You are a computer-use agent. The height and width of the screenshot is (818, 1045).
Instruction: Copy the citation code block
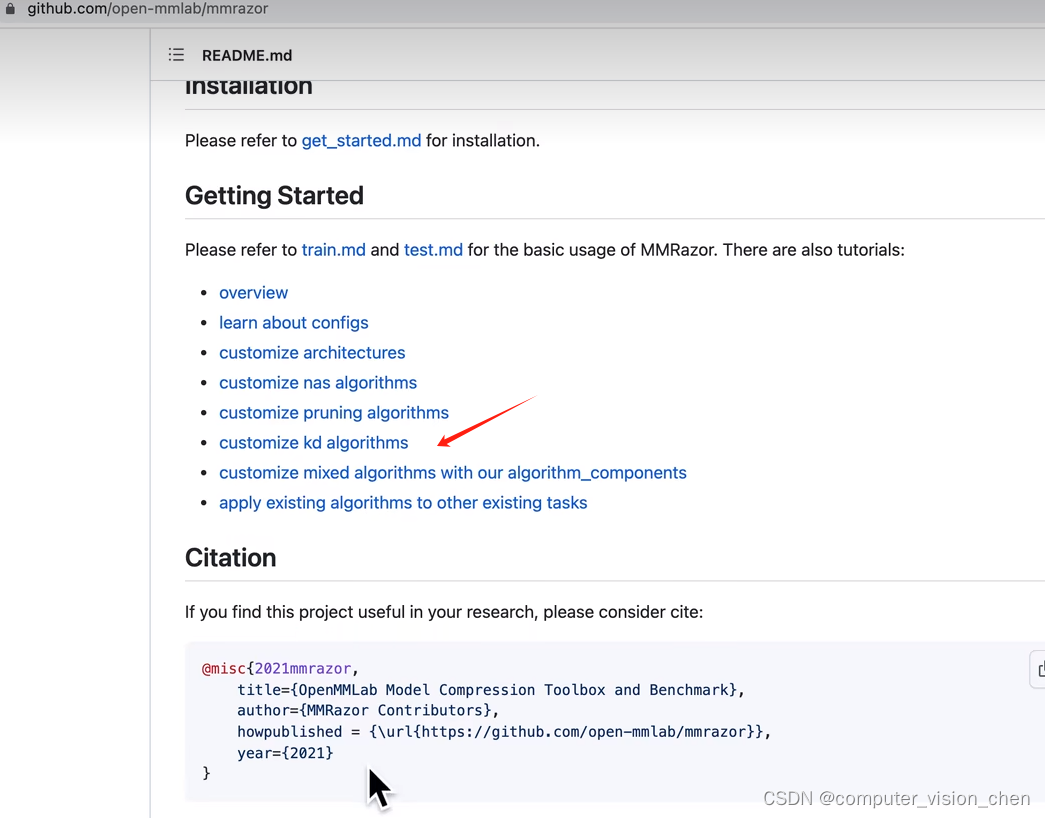[x=1040, y=669]
